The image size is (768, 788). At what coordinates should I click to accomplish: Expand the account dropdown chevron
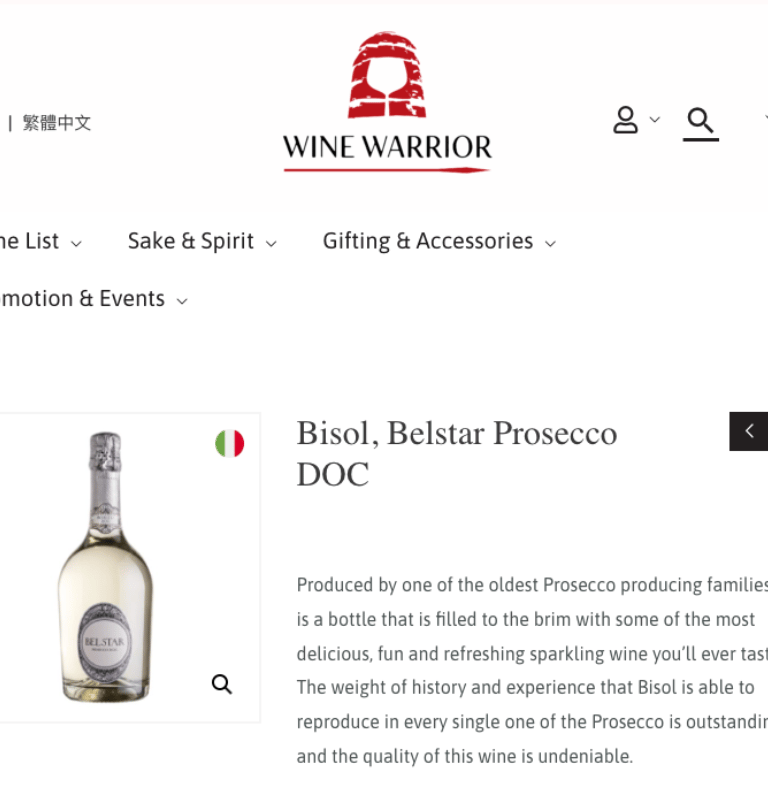[x=654, y=120]
